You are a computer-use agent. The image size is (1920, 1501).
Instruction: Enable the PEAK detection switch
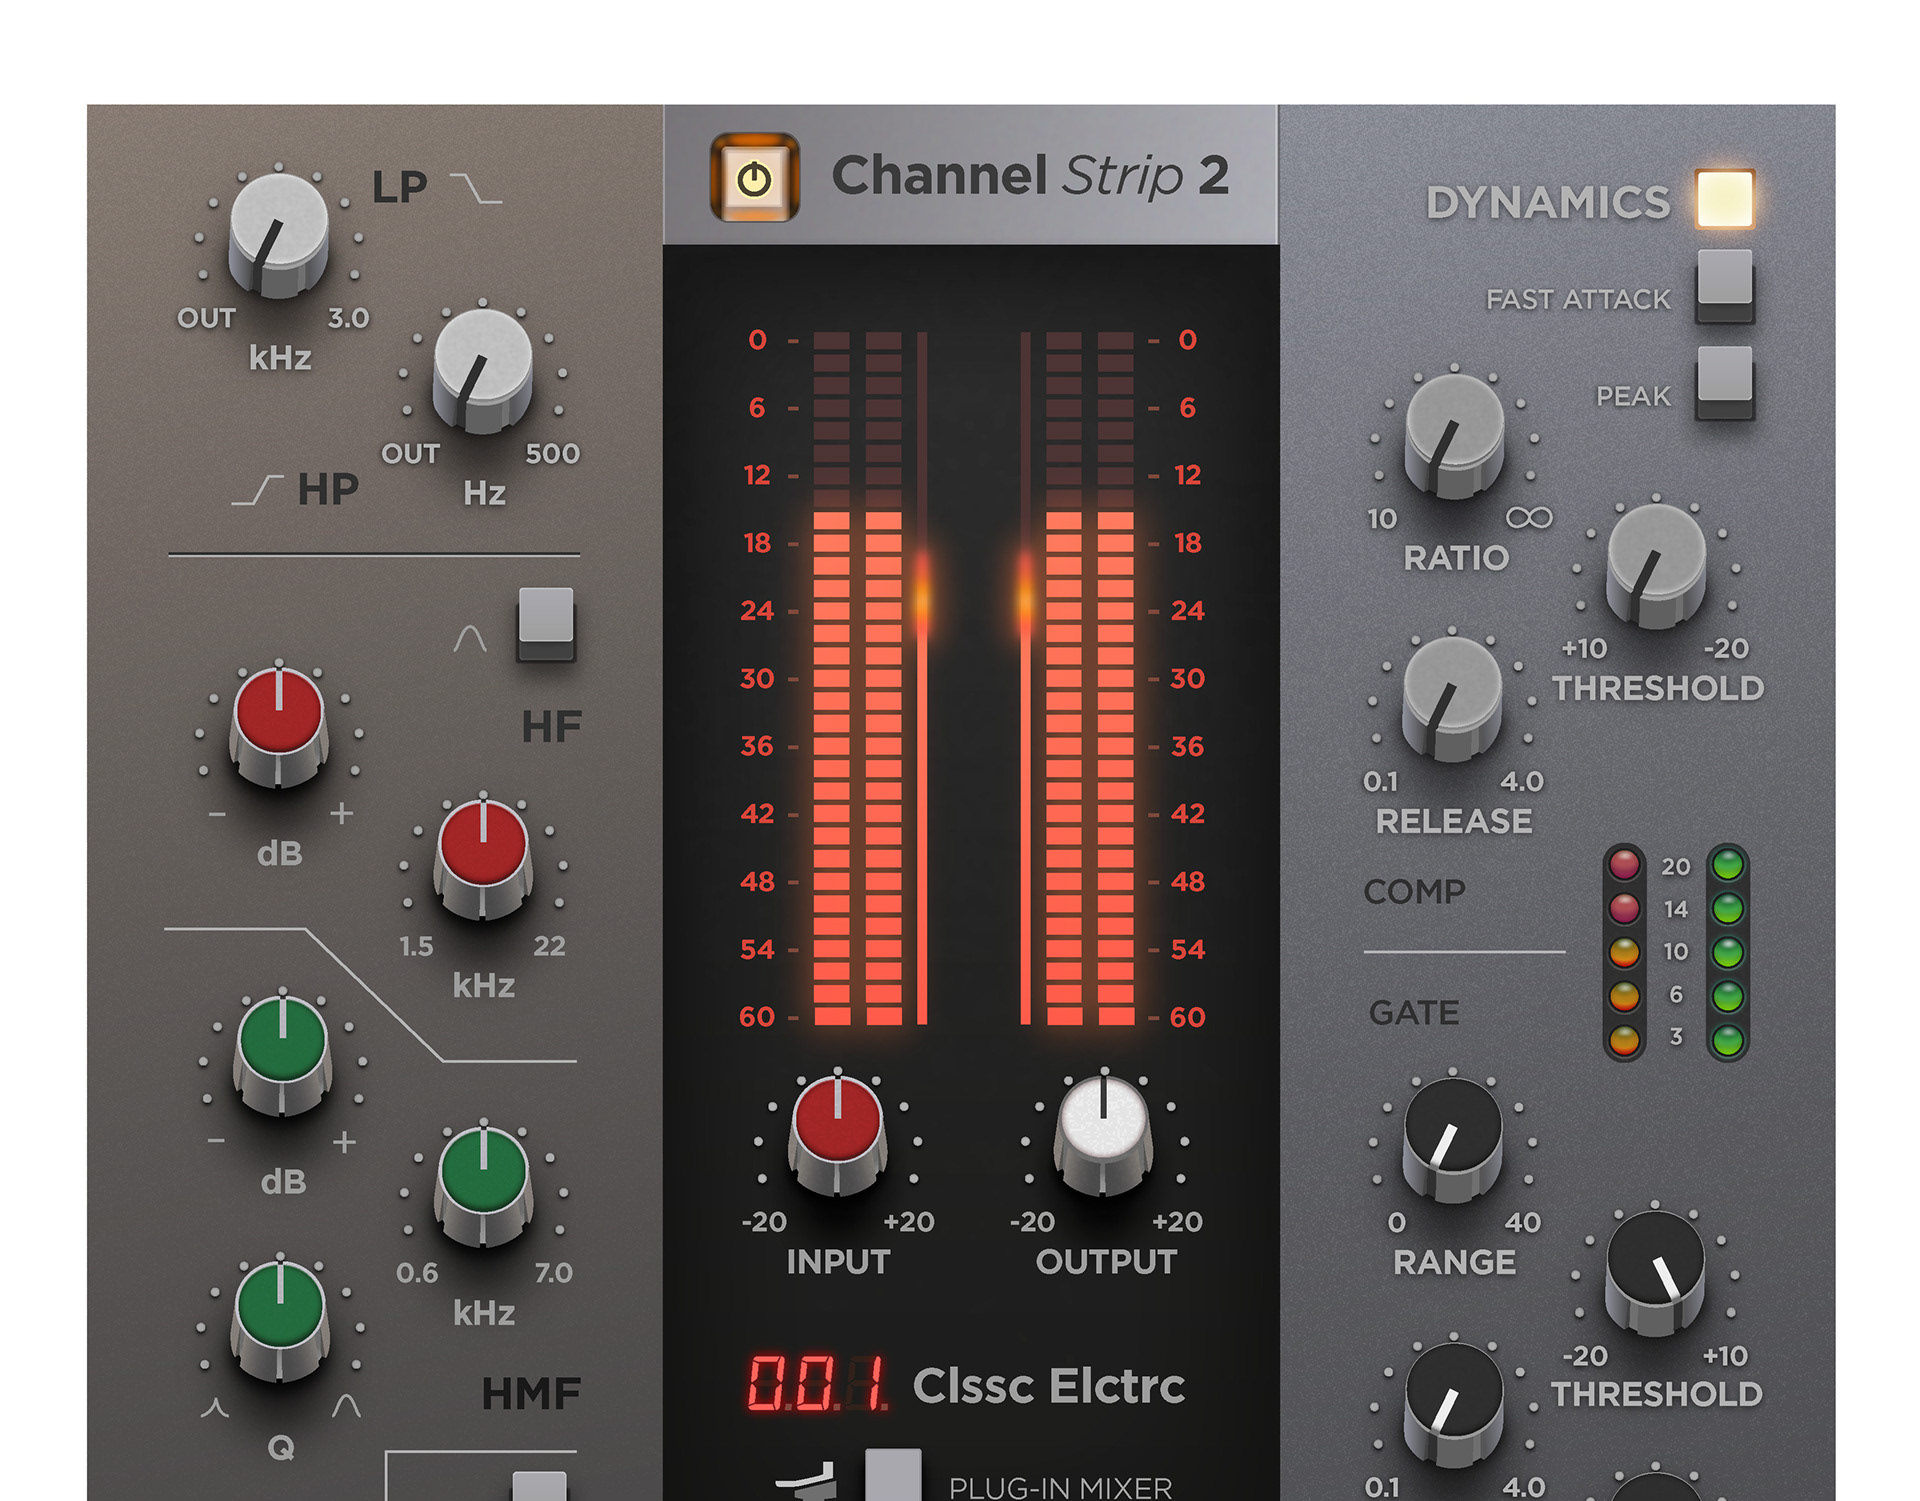[x=1725, y=382]
